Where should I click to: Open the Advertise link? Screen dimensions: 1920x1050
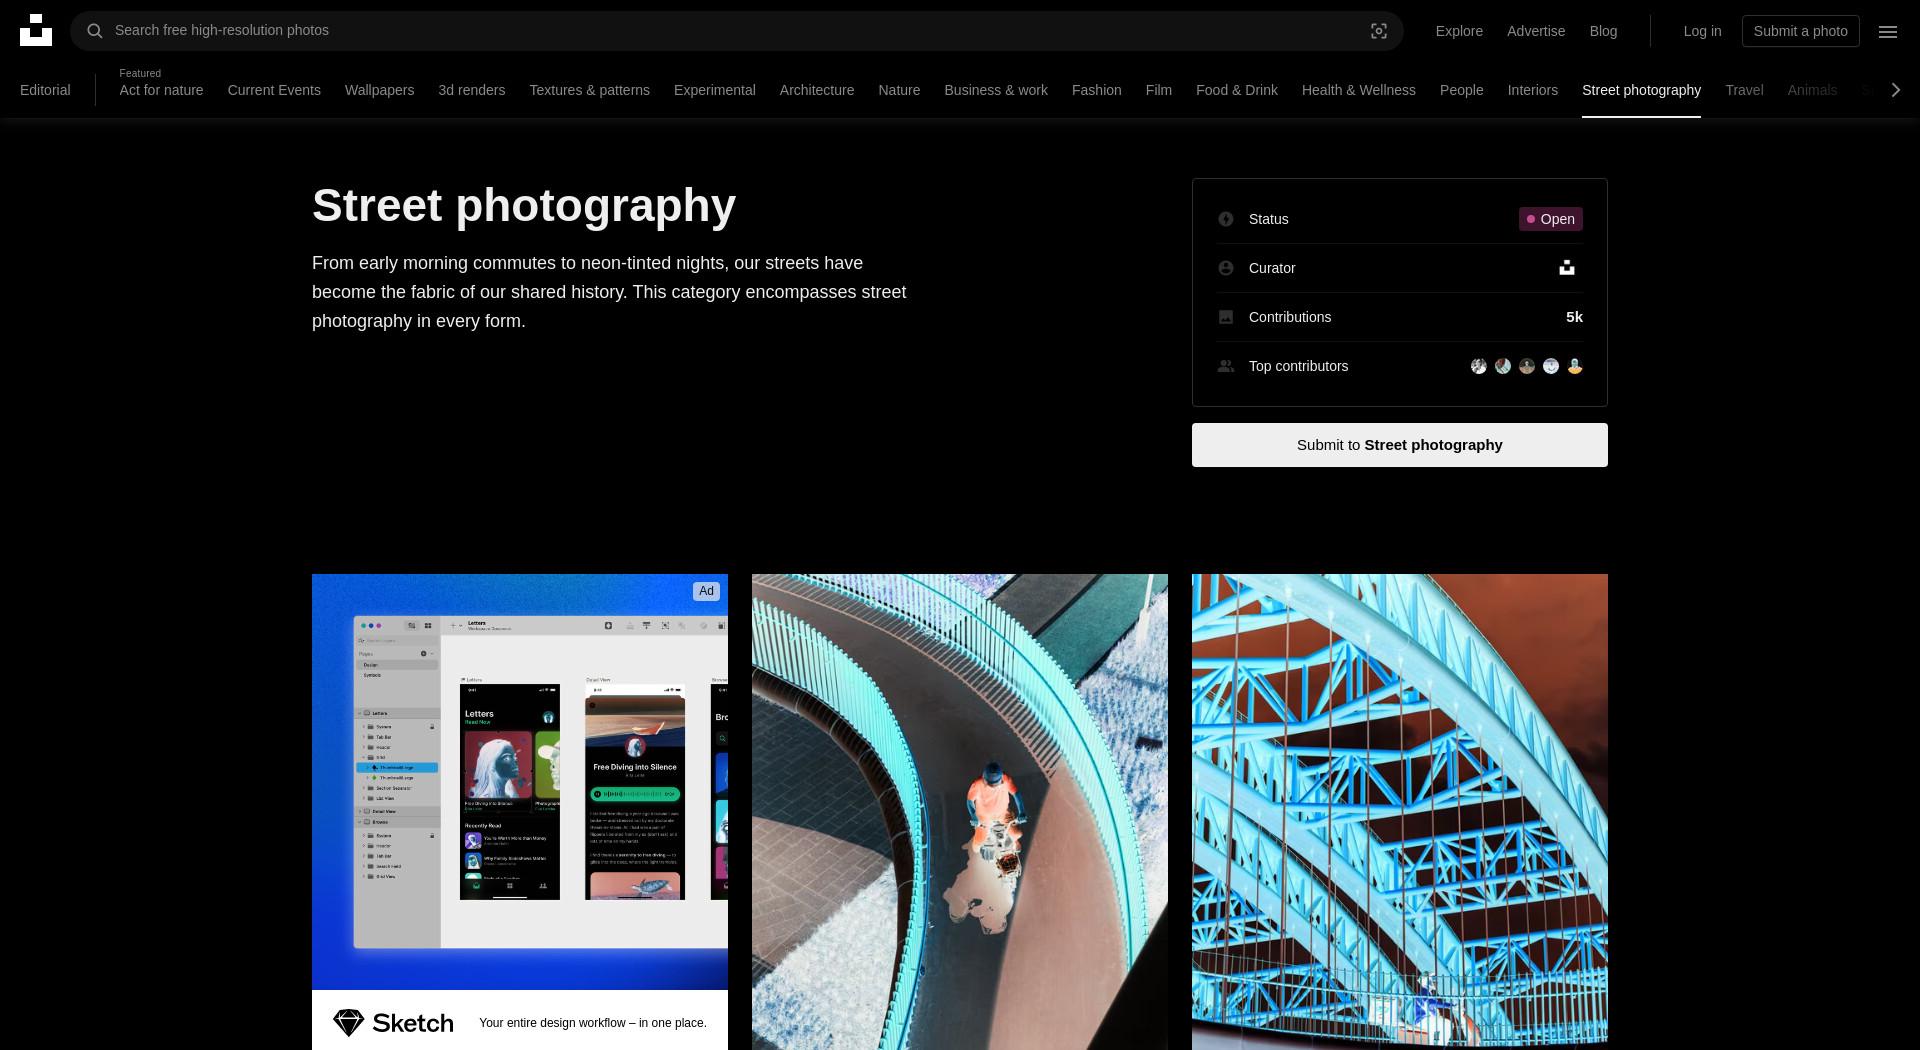click(1536, 31)
